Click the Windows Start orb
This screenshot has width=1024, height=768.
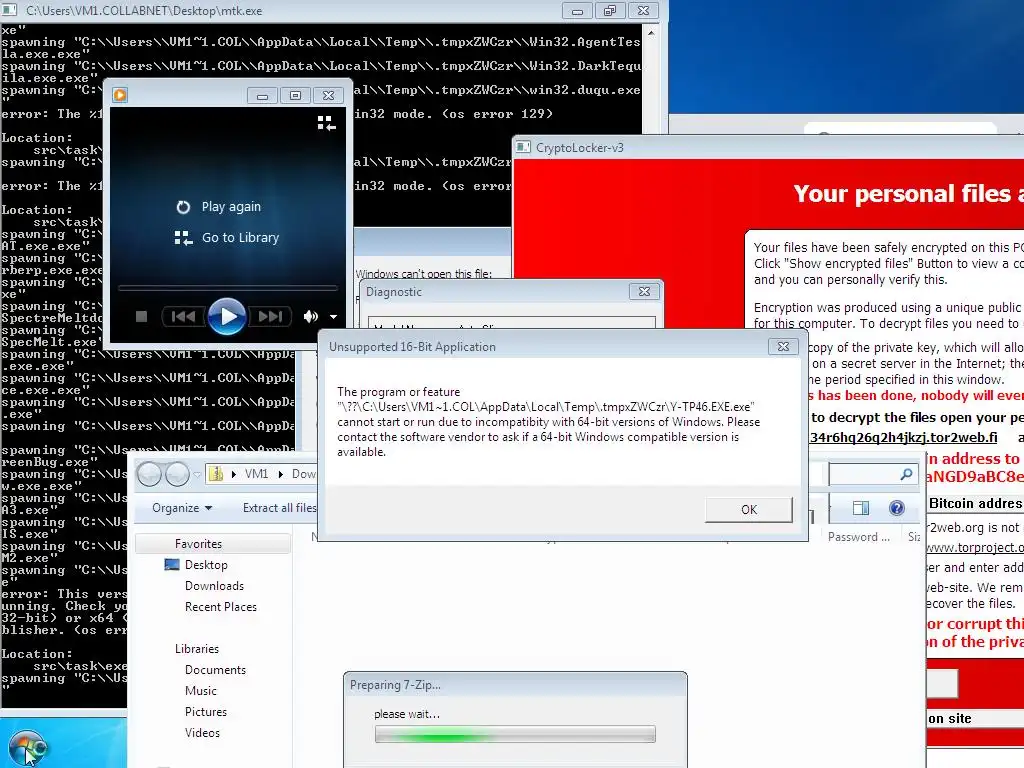pyautogui.click(x=27, y=748)
